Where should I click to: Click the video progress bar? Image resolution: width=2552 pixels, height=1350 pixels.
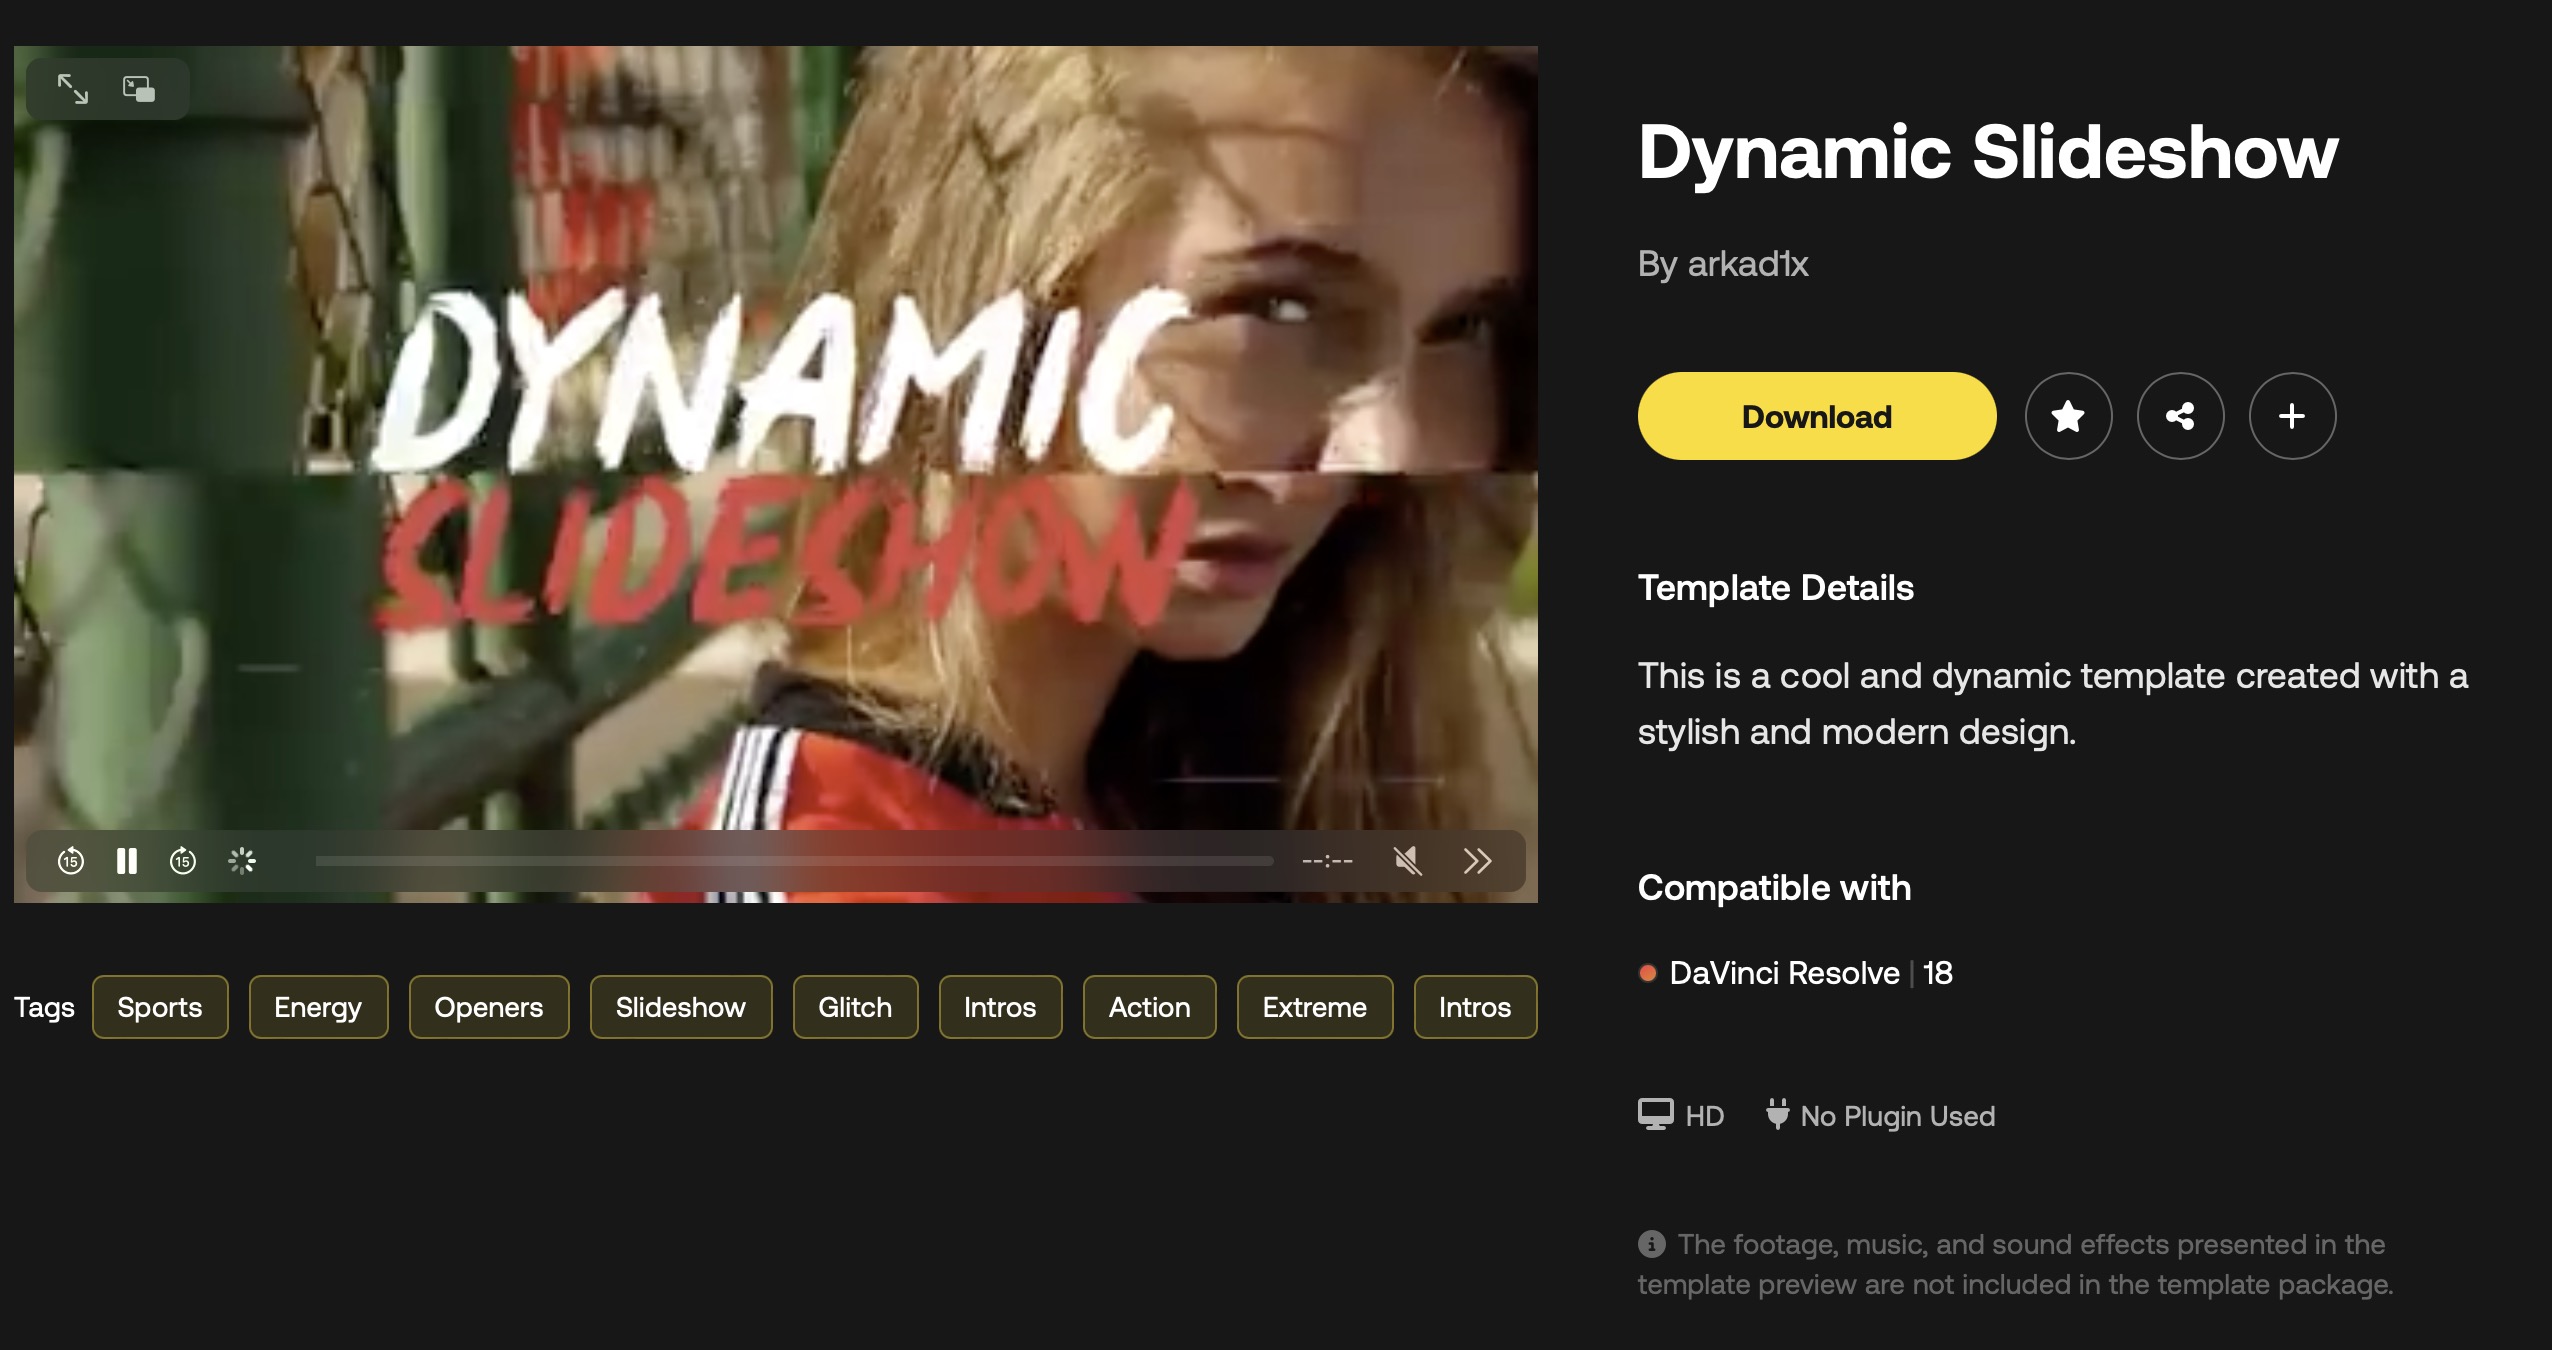pyautogui.click(x=794, y=861)
